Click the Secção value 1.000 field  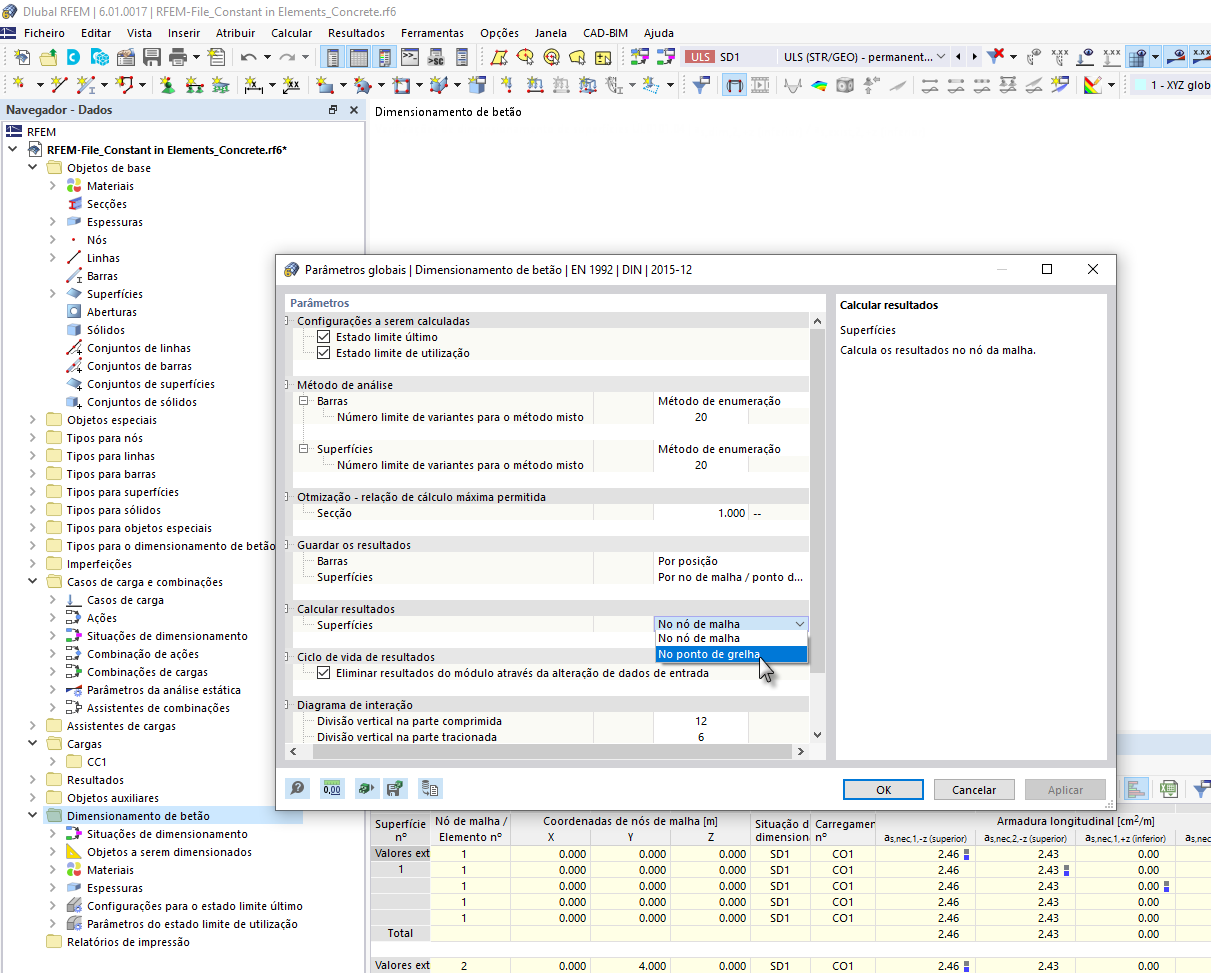pos(701,513)
